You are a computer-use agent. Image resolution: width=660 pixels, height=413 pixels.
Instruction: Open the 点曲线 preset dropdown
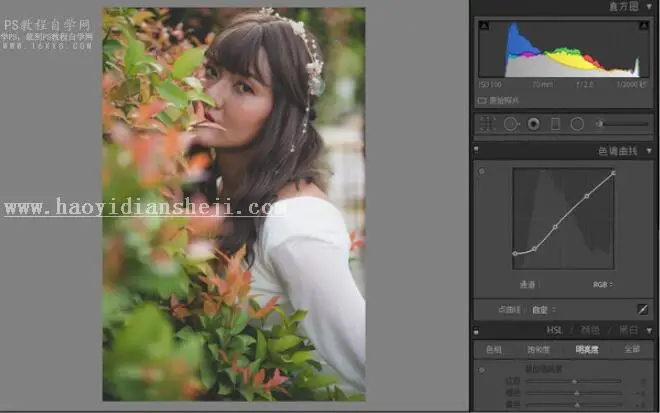[x=543, y=310]
